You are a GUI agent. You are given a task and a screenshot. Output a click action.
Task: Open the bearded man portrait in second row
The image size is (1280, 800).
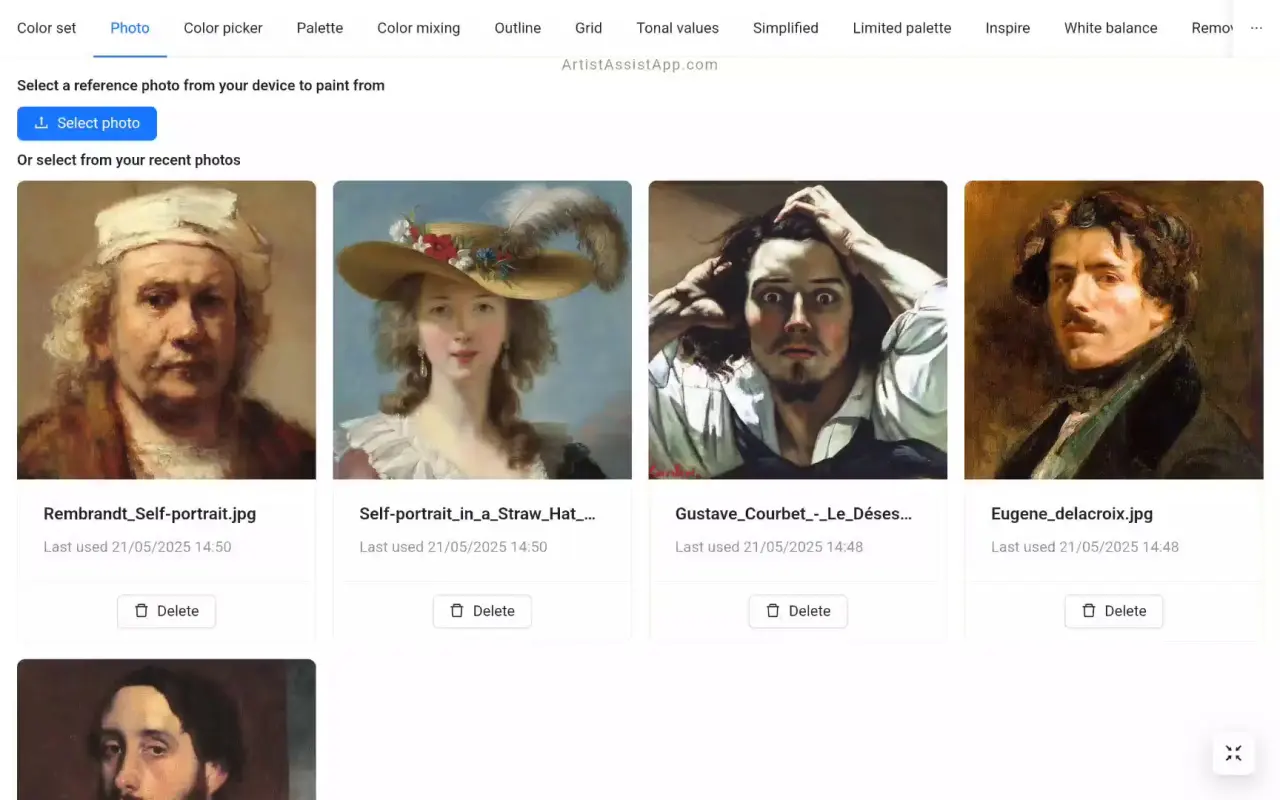click(x=166, y=729)
